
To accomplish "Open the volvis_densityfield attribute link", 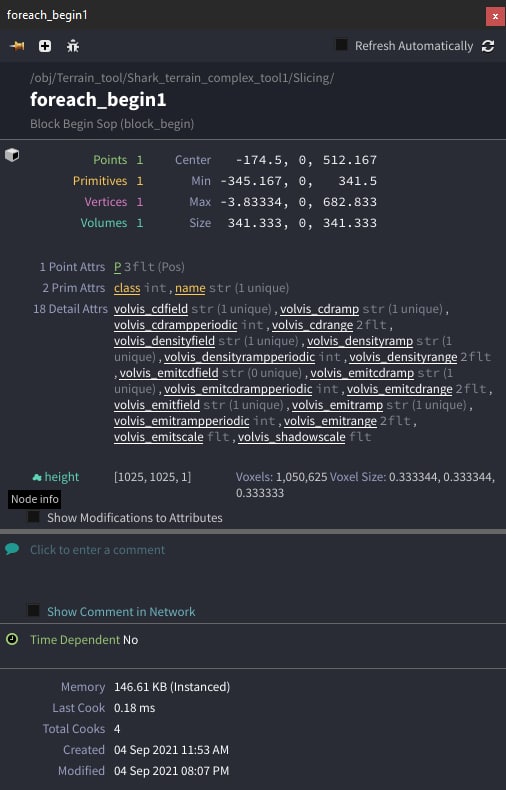I will [x=164, y=341].
